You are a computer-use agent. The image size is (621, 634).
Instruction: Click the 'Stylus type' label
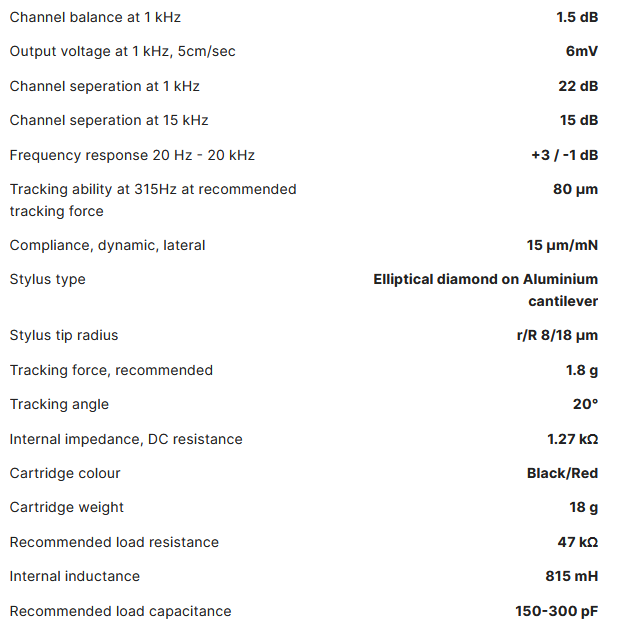(48, 279)
